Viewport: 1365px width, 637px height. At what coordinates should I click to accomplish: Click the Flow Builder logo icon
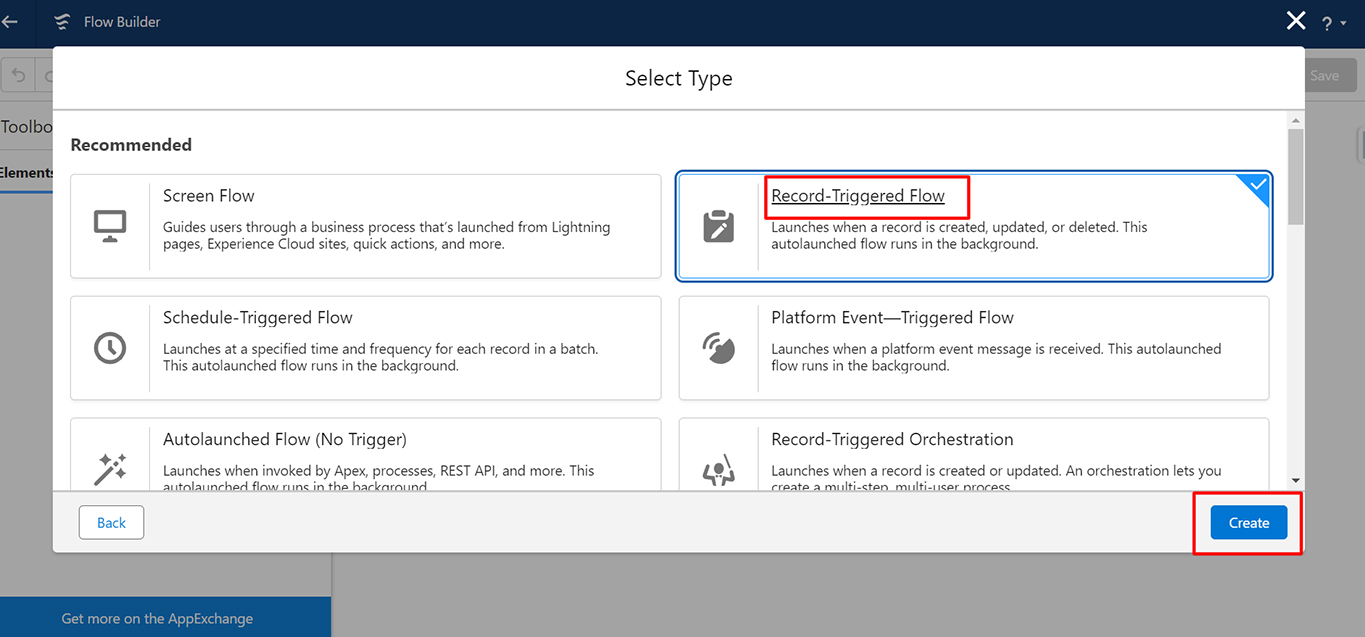click(63, 21)
